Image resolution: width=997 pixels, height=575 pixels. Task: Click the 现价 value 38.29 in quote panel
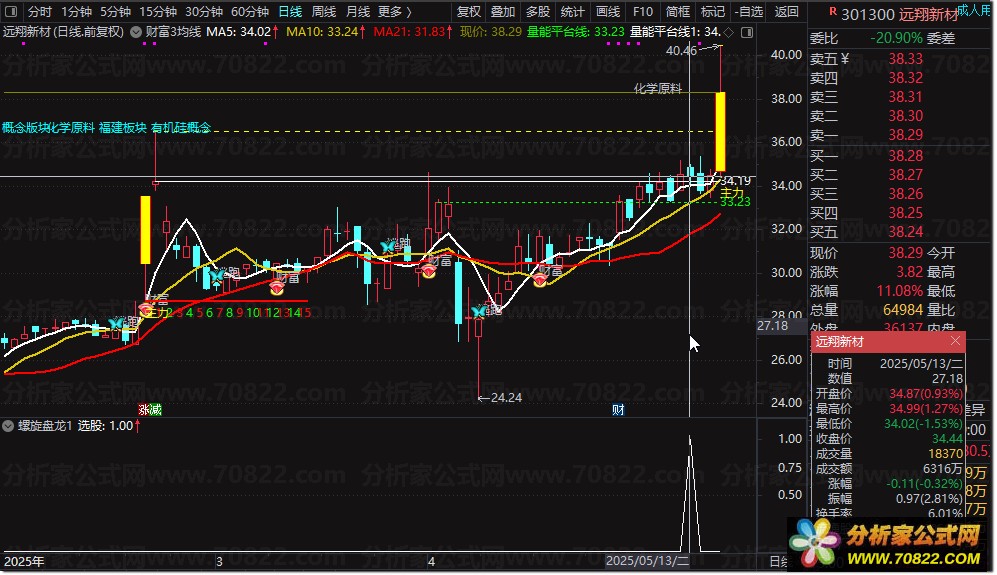pyautogui.click(x=905, y=253)
